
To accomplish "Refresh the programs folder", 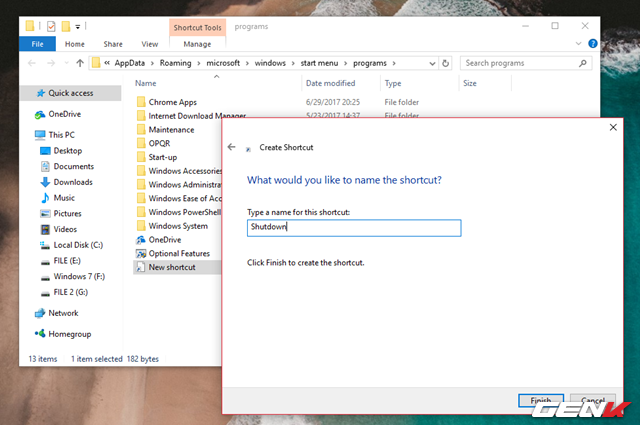I will [445, 63].
